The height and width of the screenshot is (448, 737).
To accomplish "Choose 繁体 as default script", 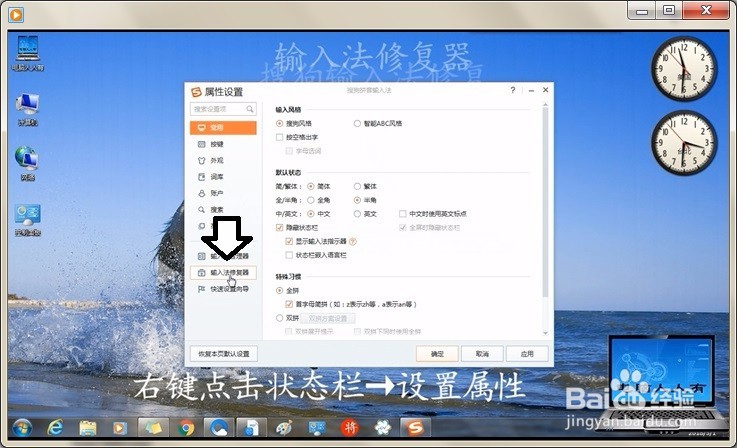I will [357, 186].
